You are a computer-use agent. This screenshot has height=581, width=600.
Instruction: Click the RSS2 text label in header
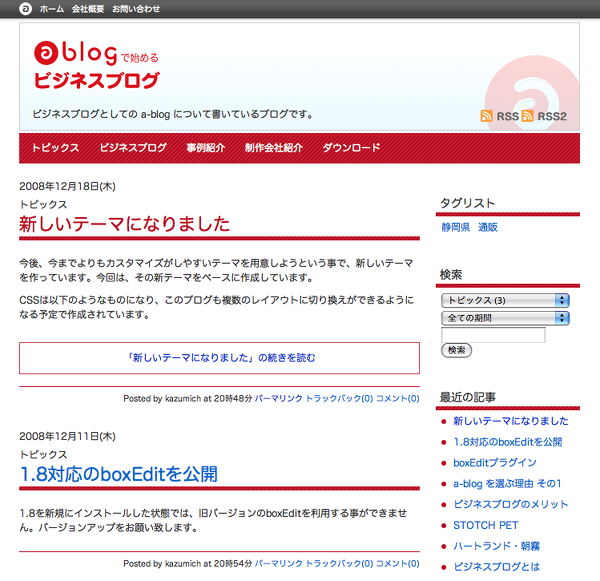tap(552, 116)
